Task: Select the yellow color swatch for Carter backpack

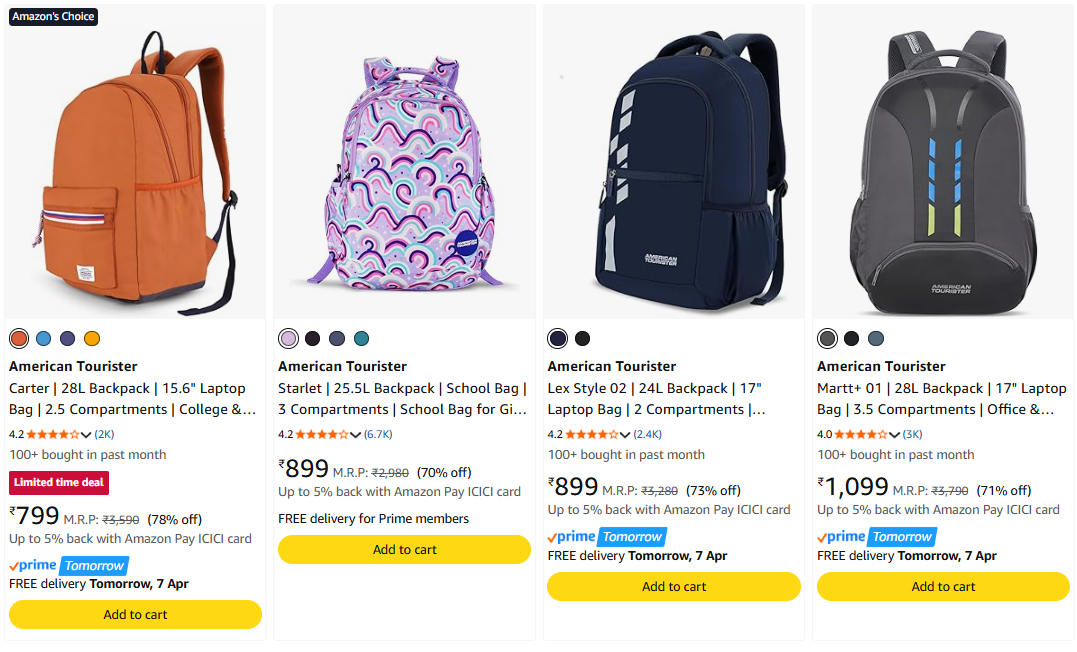Action: click(x=92, y=338)
